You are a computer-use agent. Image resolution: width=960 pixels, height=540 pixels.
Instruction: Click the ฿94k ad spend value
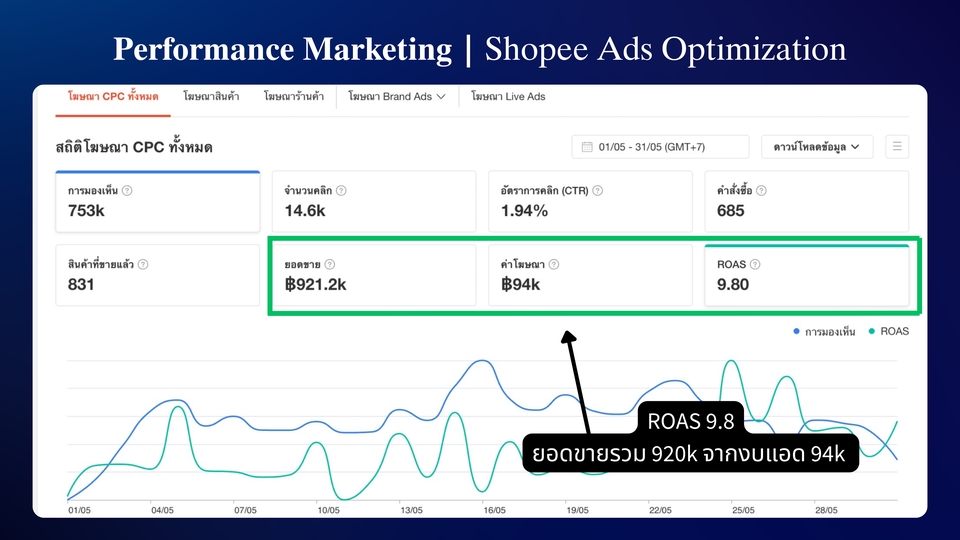(520, 285)
